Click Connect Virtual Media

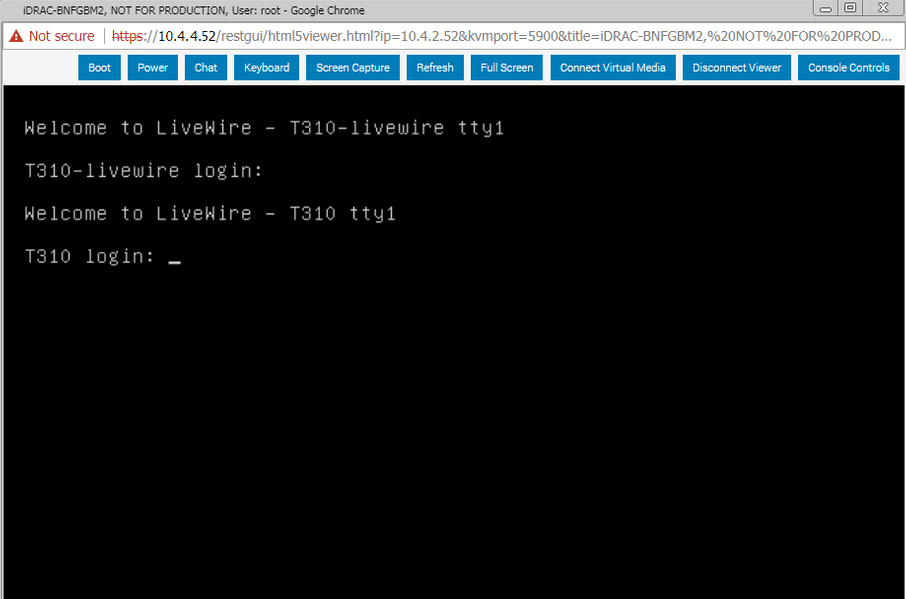click(612, 68)
